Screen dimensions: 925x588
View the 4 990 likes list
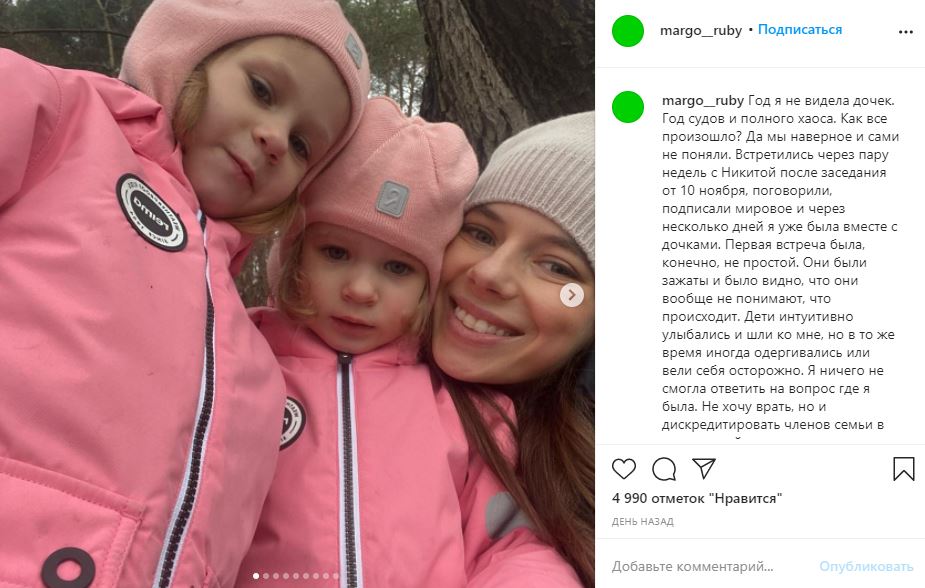tap(697, 498)
